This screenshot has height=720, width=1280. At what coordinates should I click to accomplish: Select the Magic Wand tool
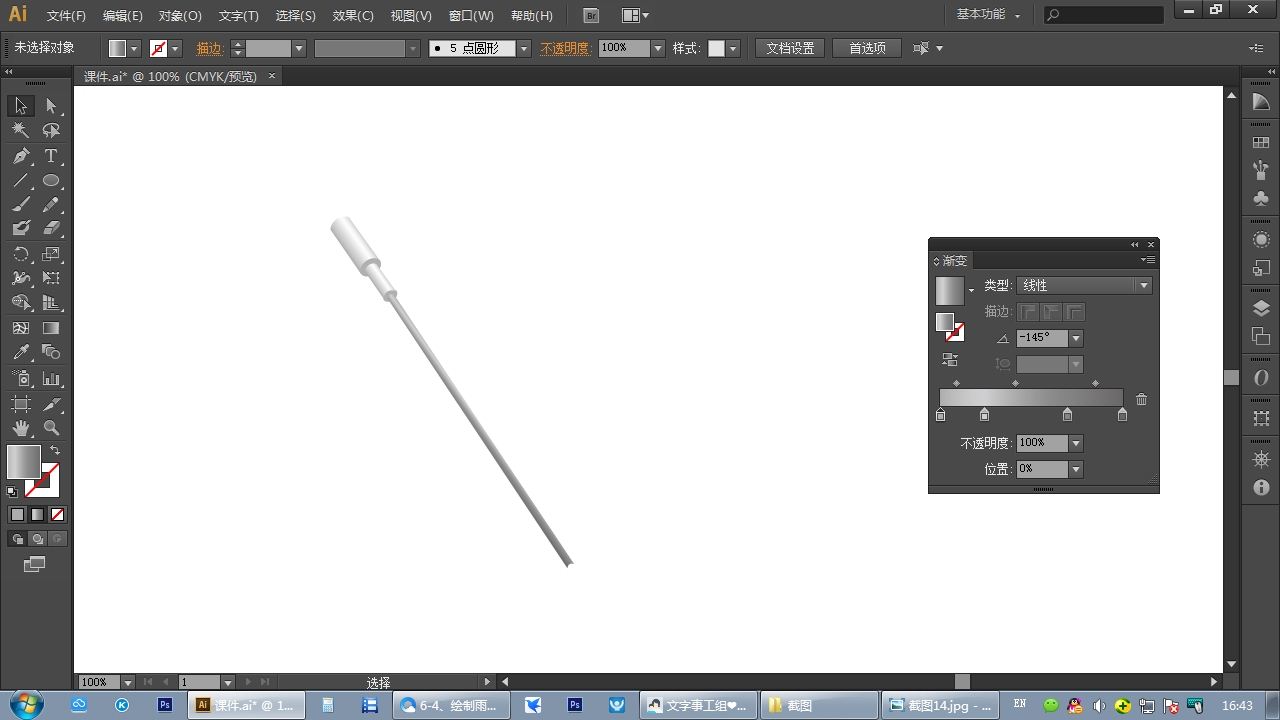[x=21, y=131]
